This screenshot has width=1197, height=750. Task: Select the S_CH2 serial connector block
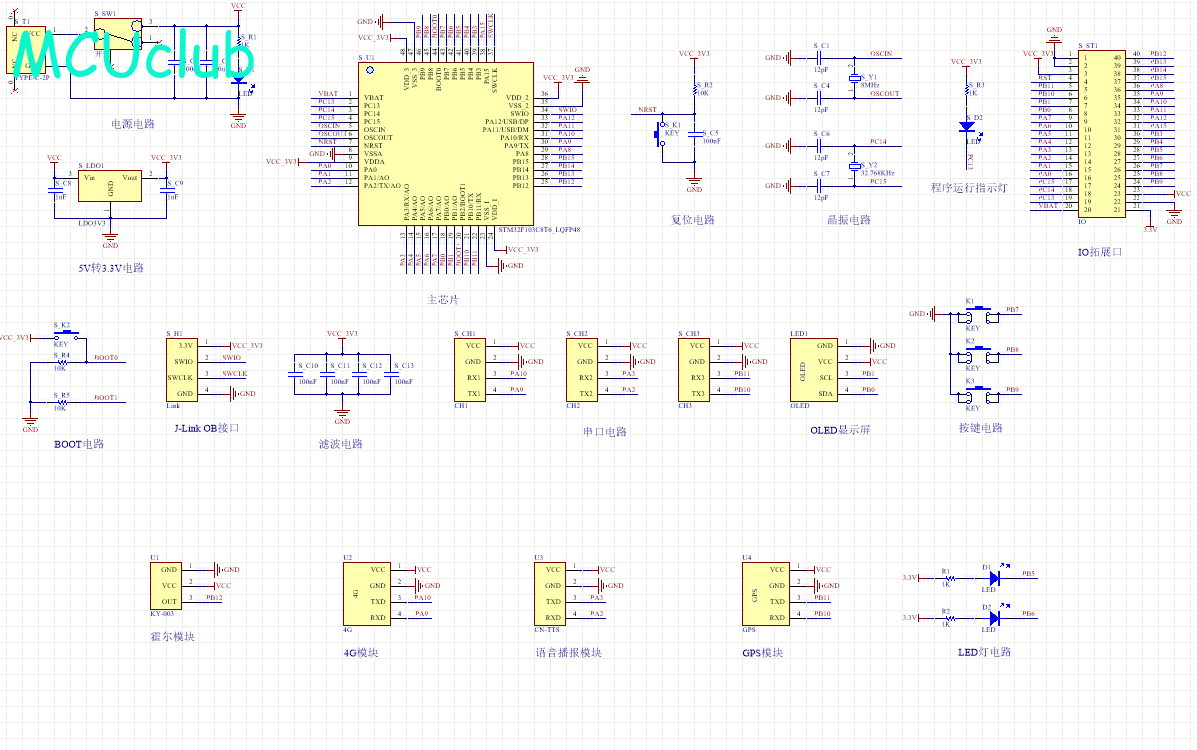click(x=582, y=370)
